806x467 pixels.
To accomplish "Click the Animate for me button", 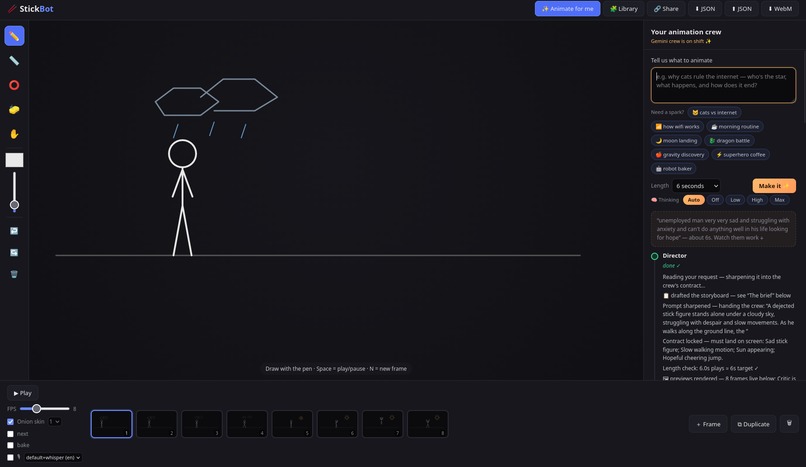I will (x=567, y=9).
